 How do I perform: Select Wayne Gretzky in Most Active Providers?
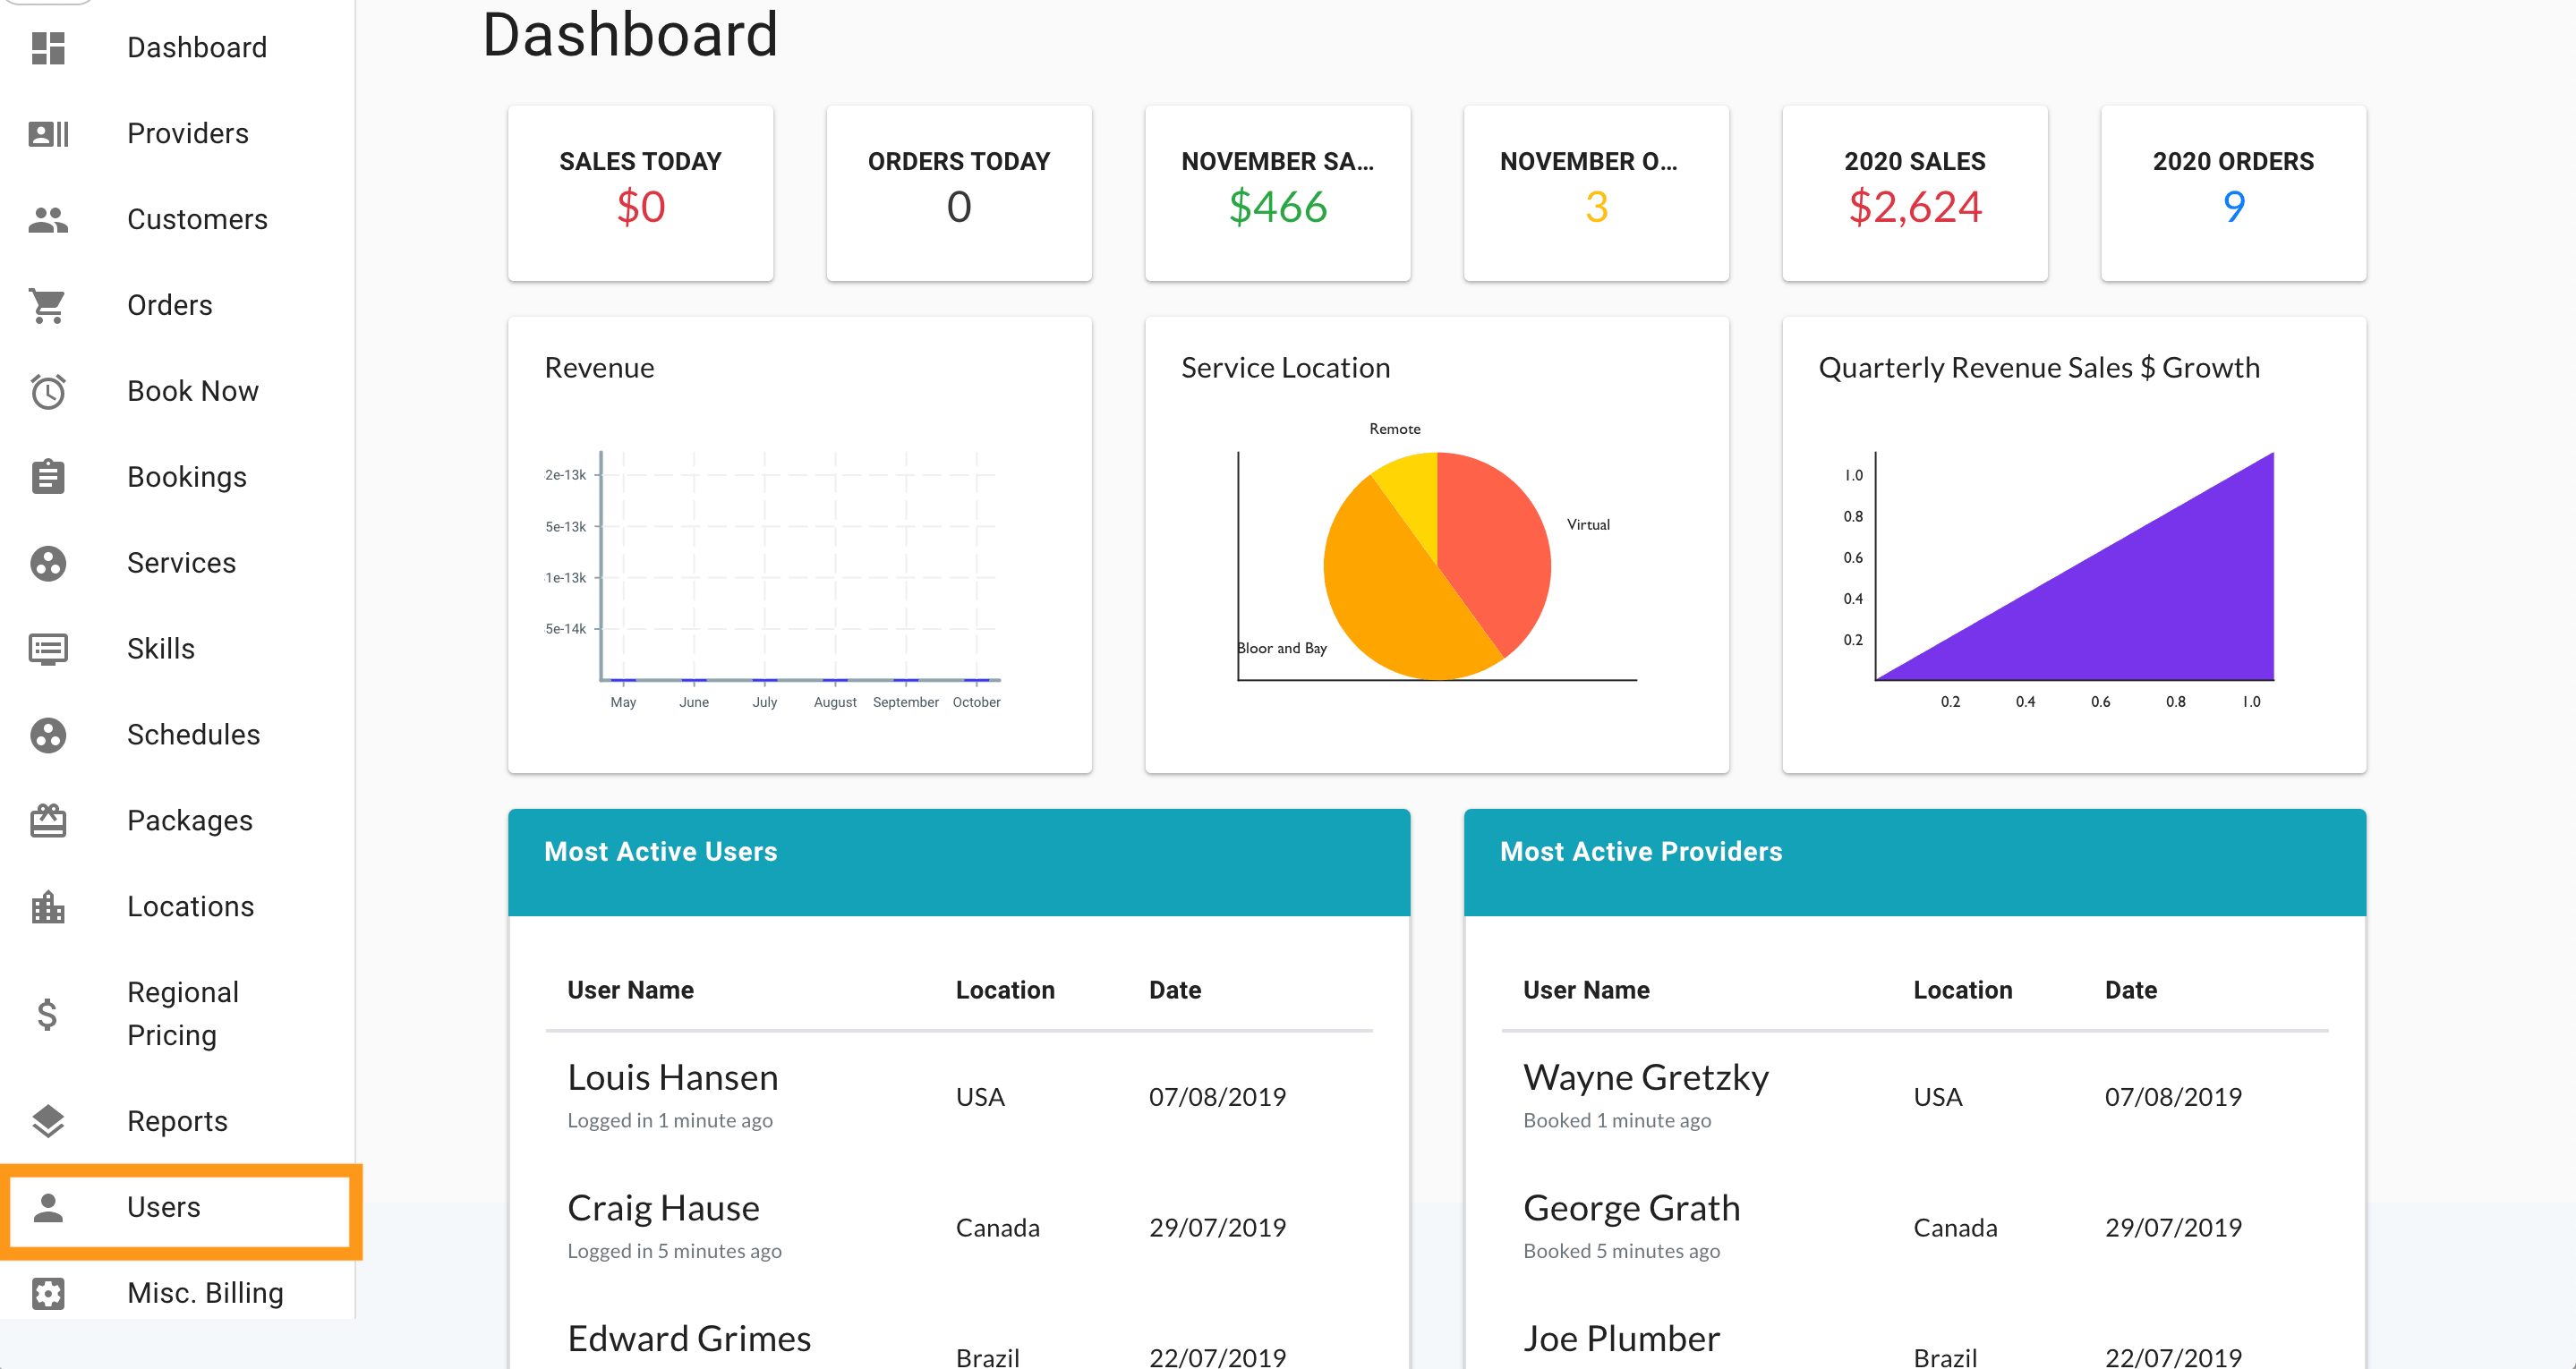[1645, 1077]
